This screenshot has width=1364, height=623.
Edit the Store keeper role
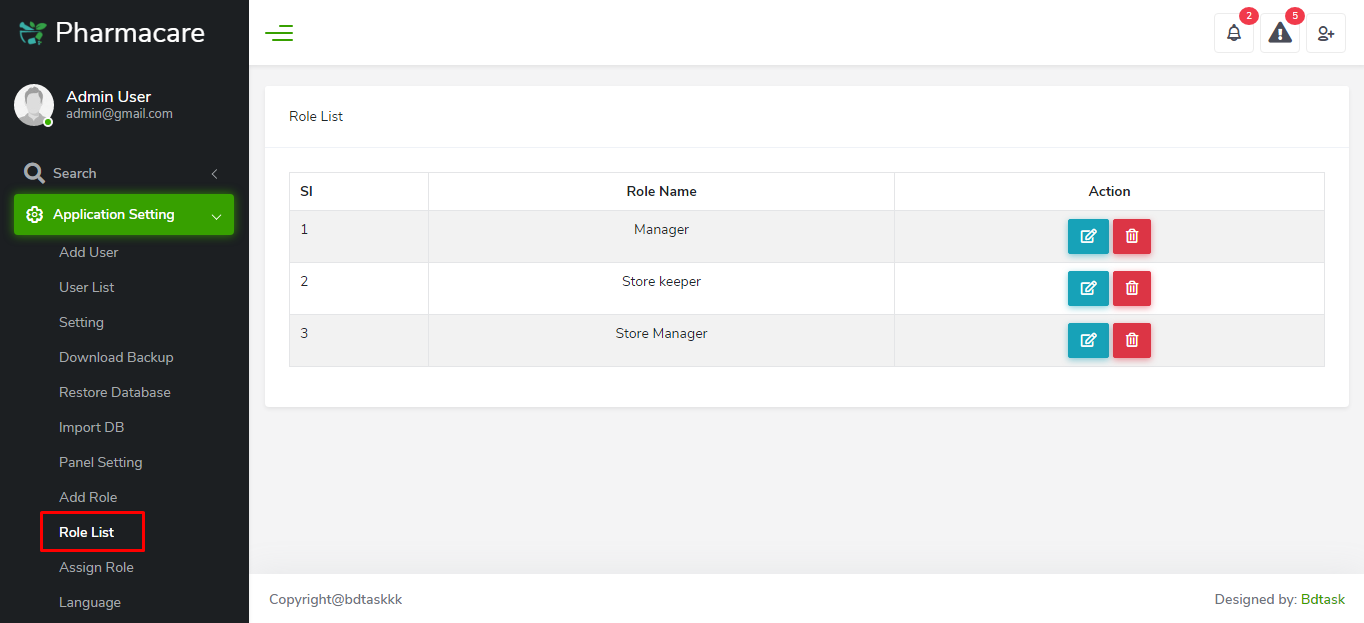[x=1088, y=289]
